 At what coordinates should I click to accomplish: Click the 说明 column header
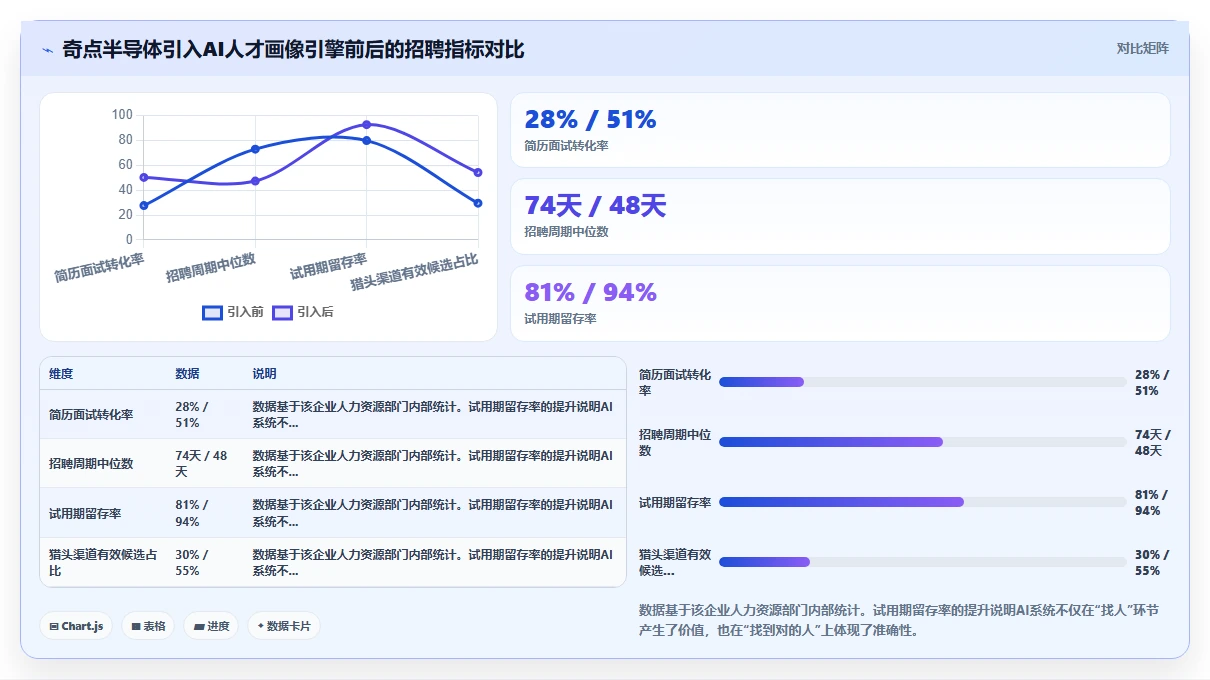coord(264,374)
